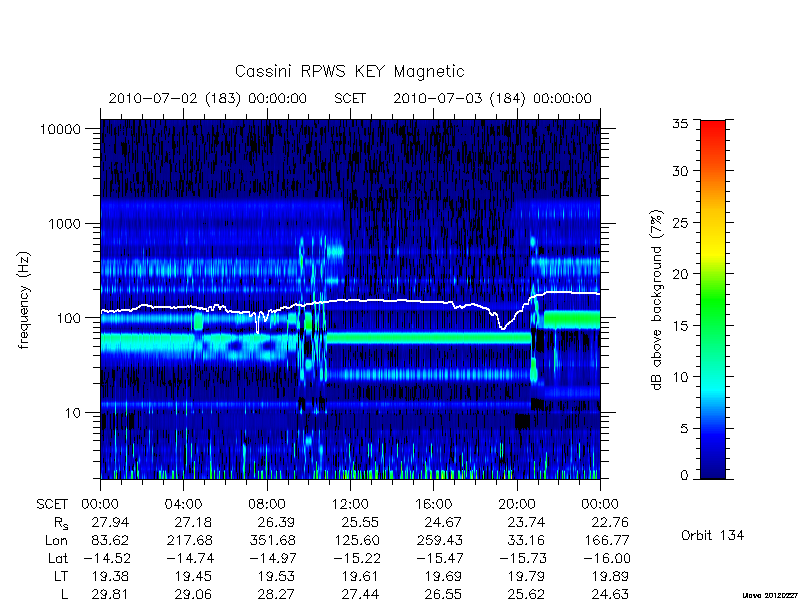Click the color bar label '15'
Screen dimensions: 800x600
point(681,326)
